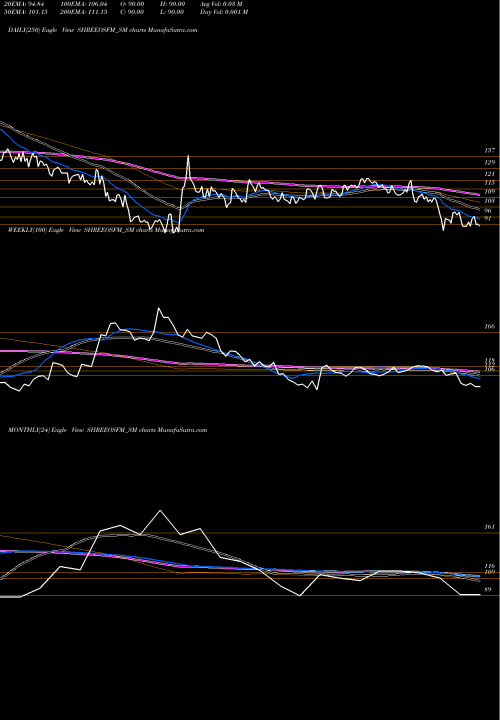
Task: Select the high price H: 90.00
Action: [x=174, y=4]
